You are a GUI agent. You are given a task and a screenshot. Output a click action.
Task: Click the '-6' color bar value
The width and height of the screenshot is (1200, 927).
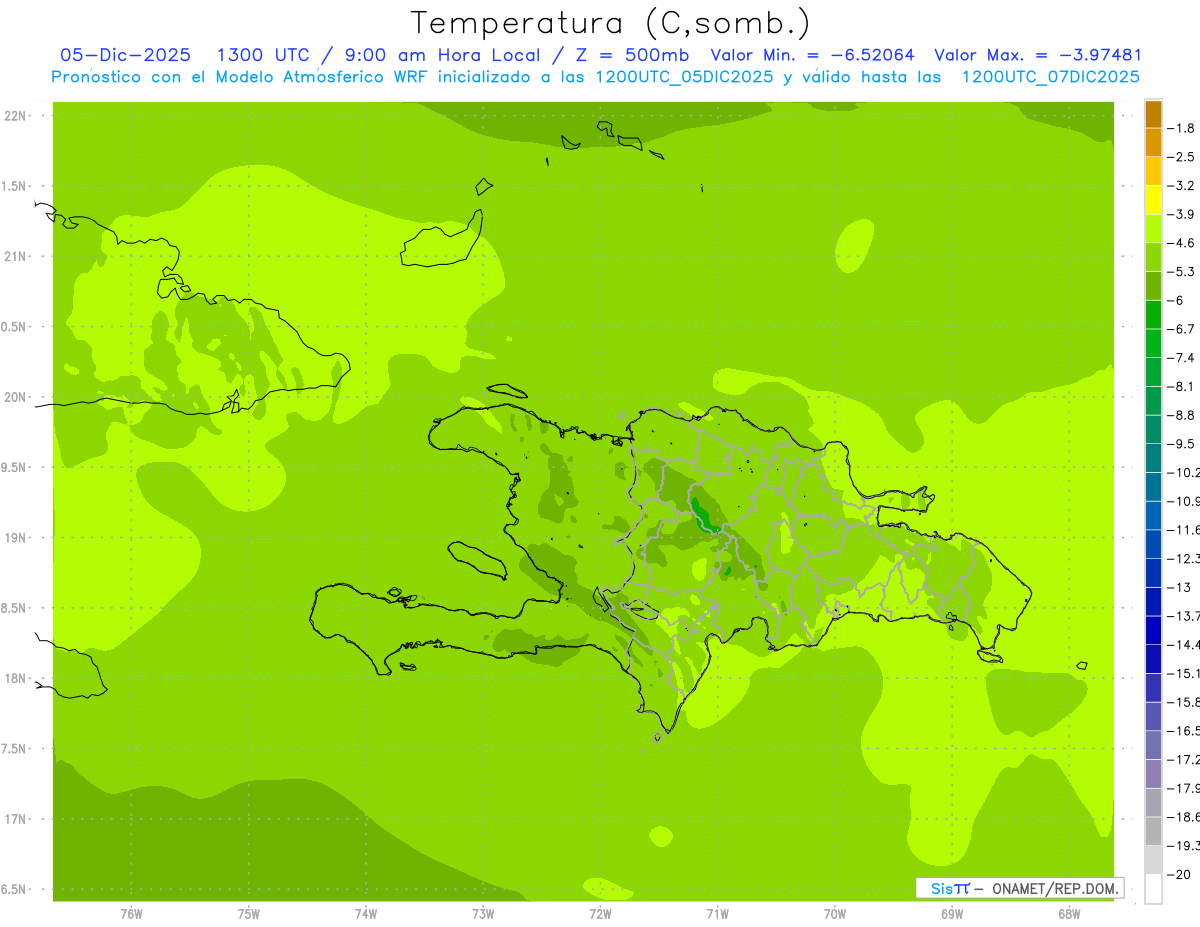[1177, 300]
